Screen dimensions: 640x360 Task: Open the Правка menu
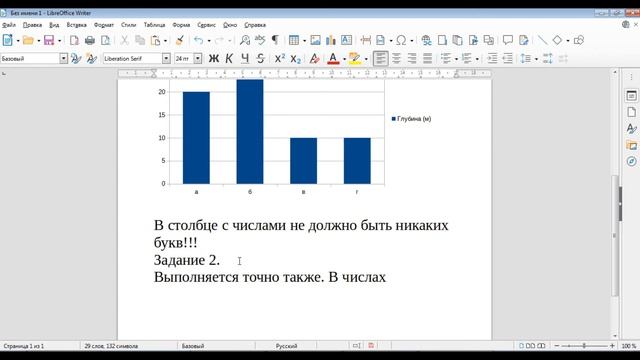(x=32, y=25)
